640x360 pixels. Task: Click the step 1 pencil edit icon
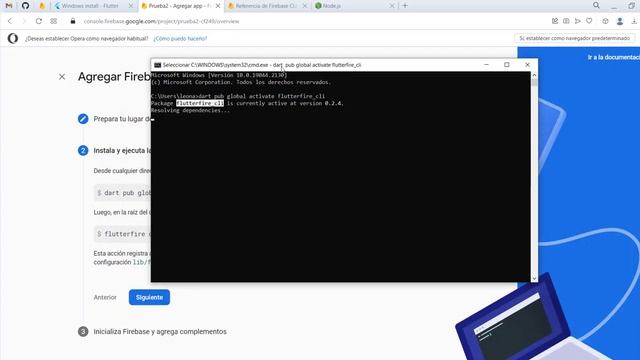click(83, 119)
